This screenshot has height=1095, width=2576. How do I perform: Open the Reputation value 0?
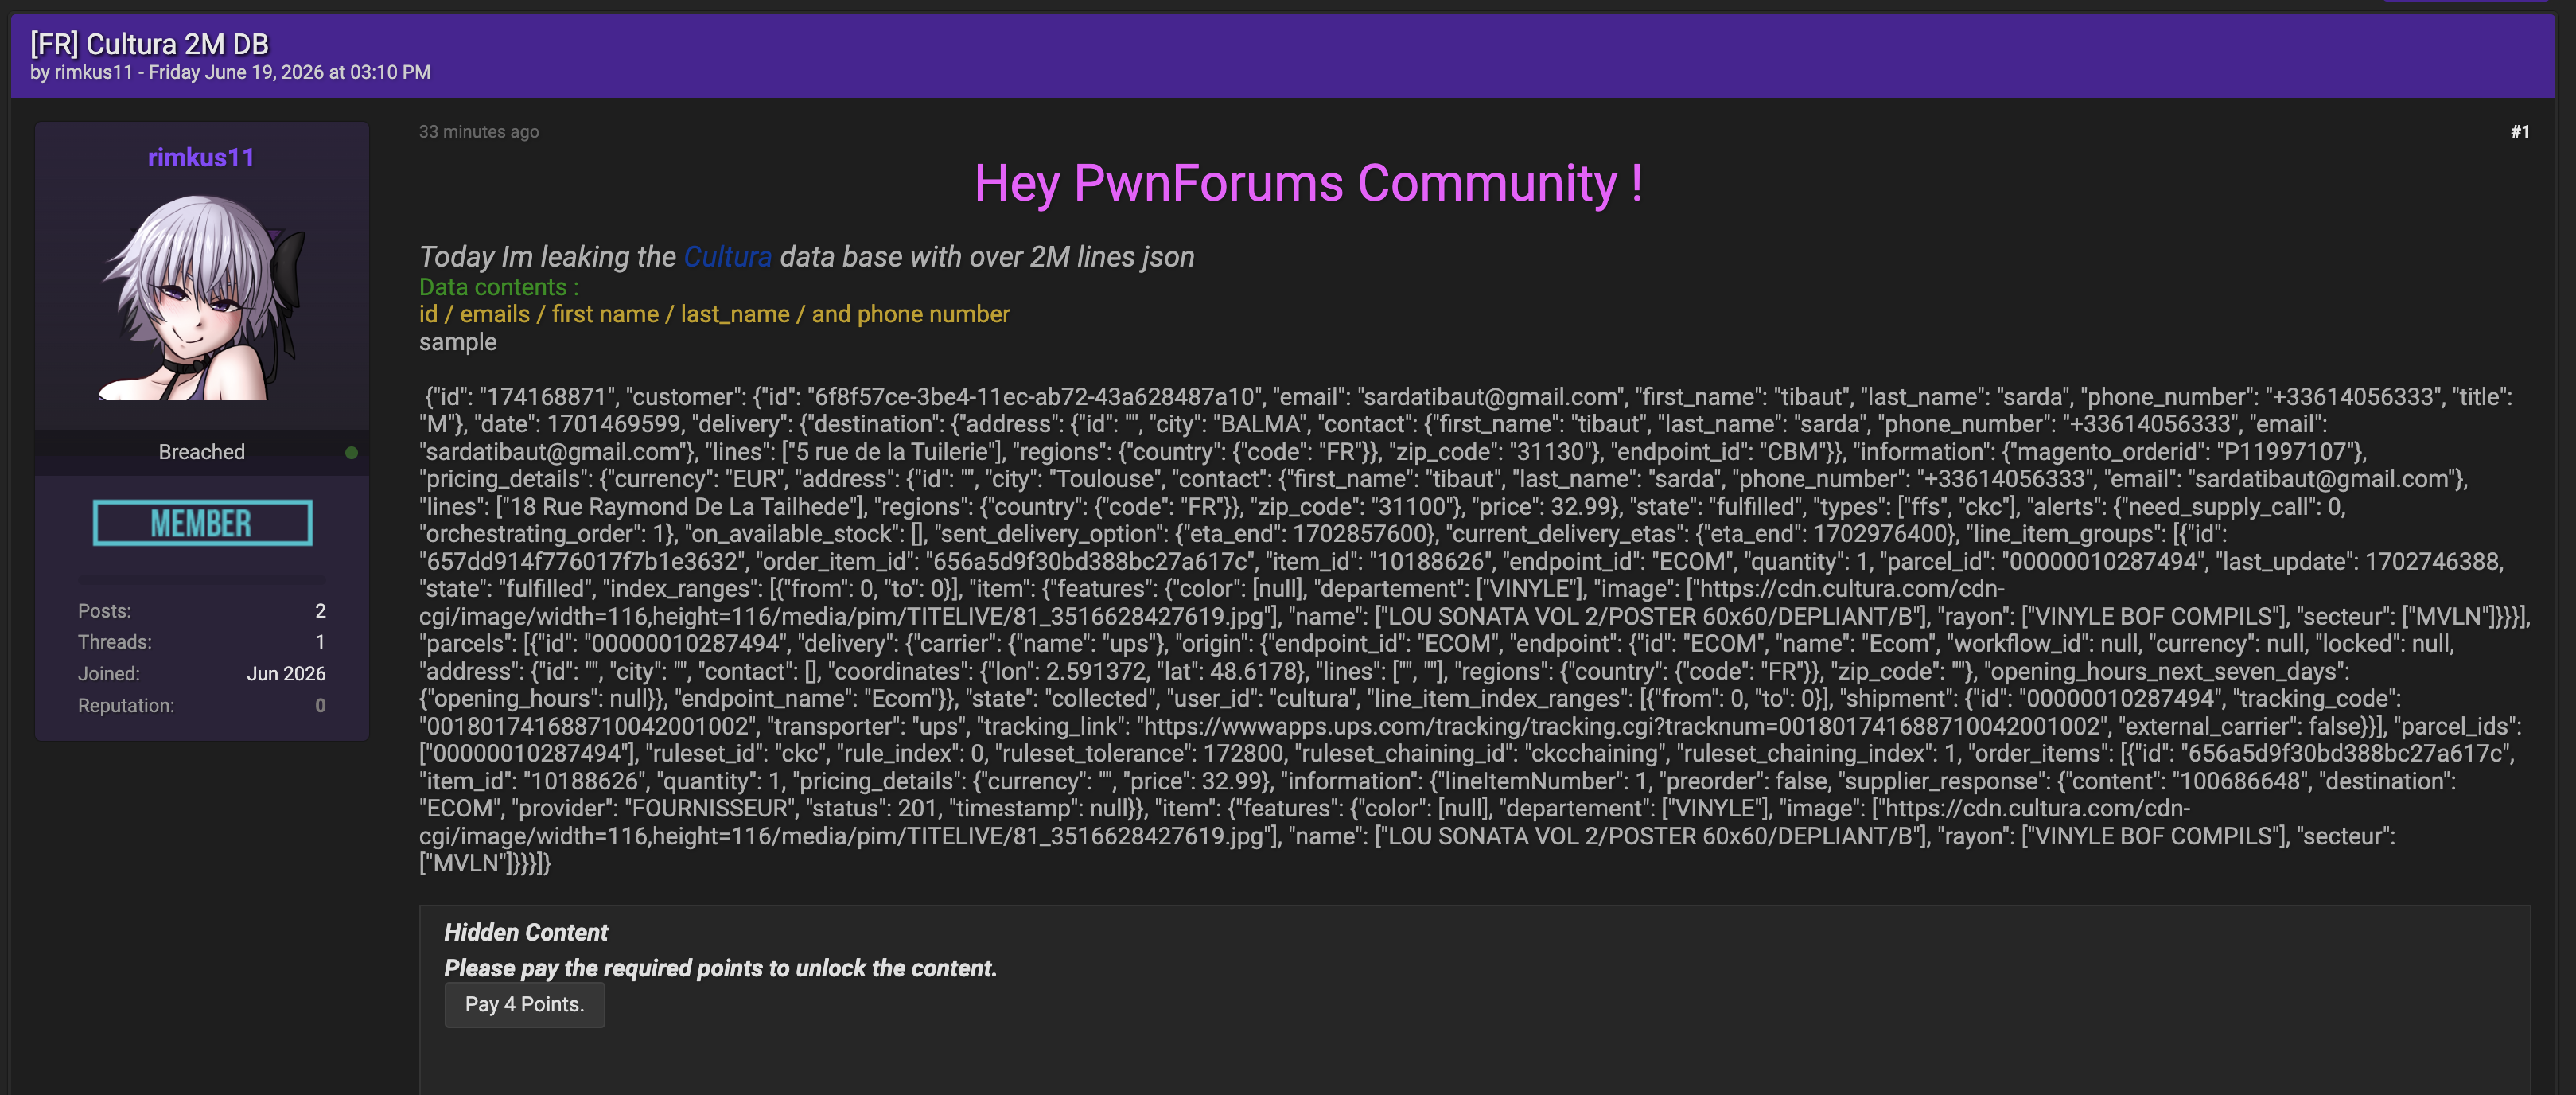click(320, 706)
